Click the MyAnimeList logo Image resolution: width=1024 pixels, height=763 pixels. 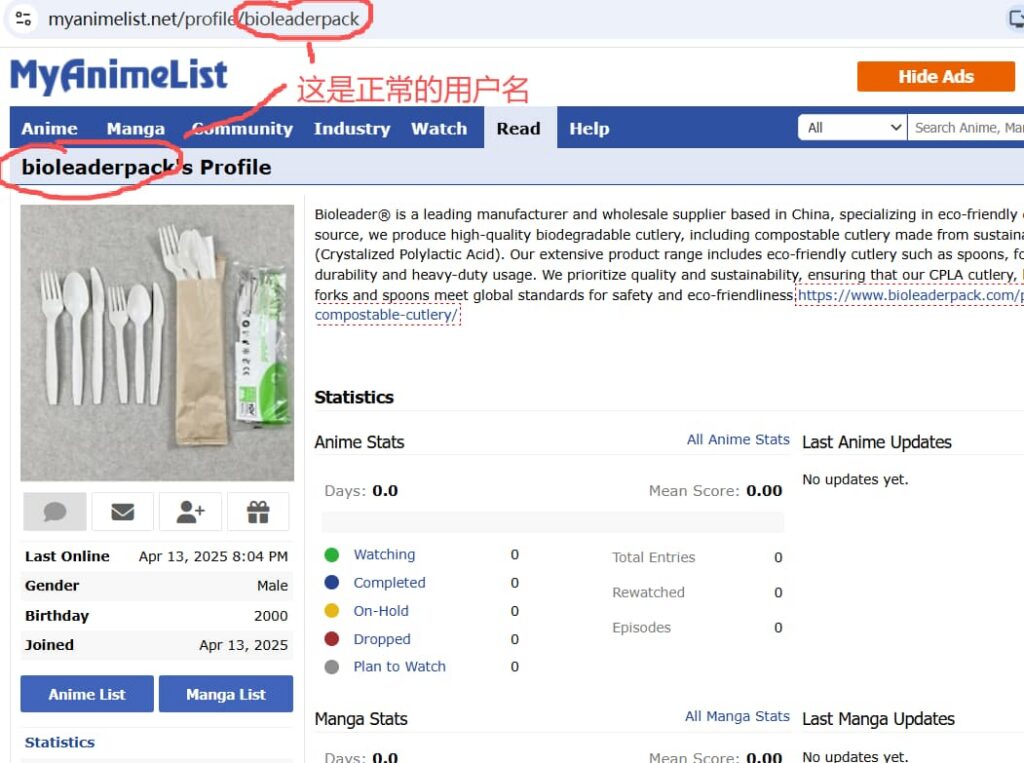tap(118, 75)
